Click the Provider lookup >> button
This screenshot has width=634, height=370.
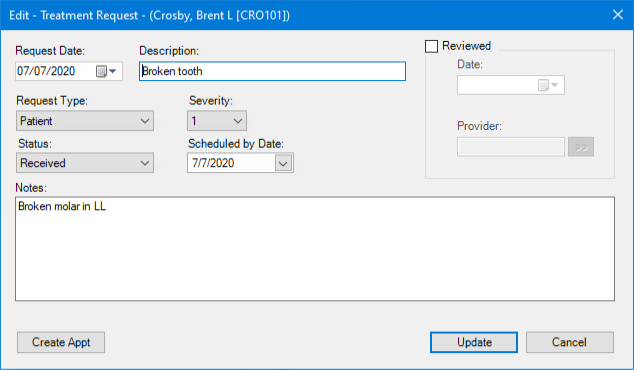tap(581, 147)
